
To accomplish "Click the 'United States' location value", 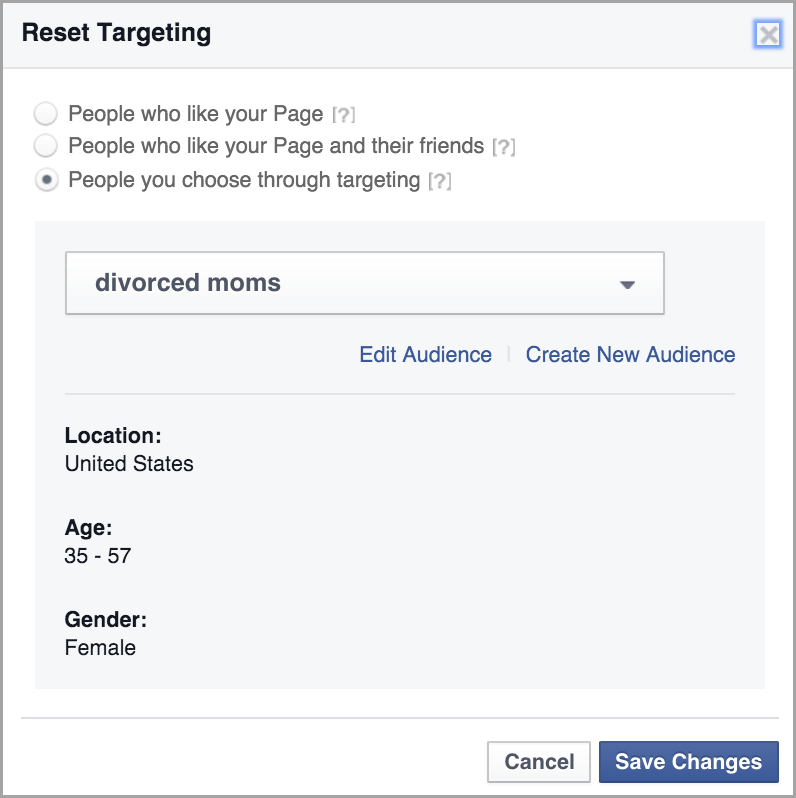I will pyautogui.click(x=129, y=464).
